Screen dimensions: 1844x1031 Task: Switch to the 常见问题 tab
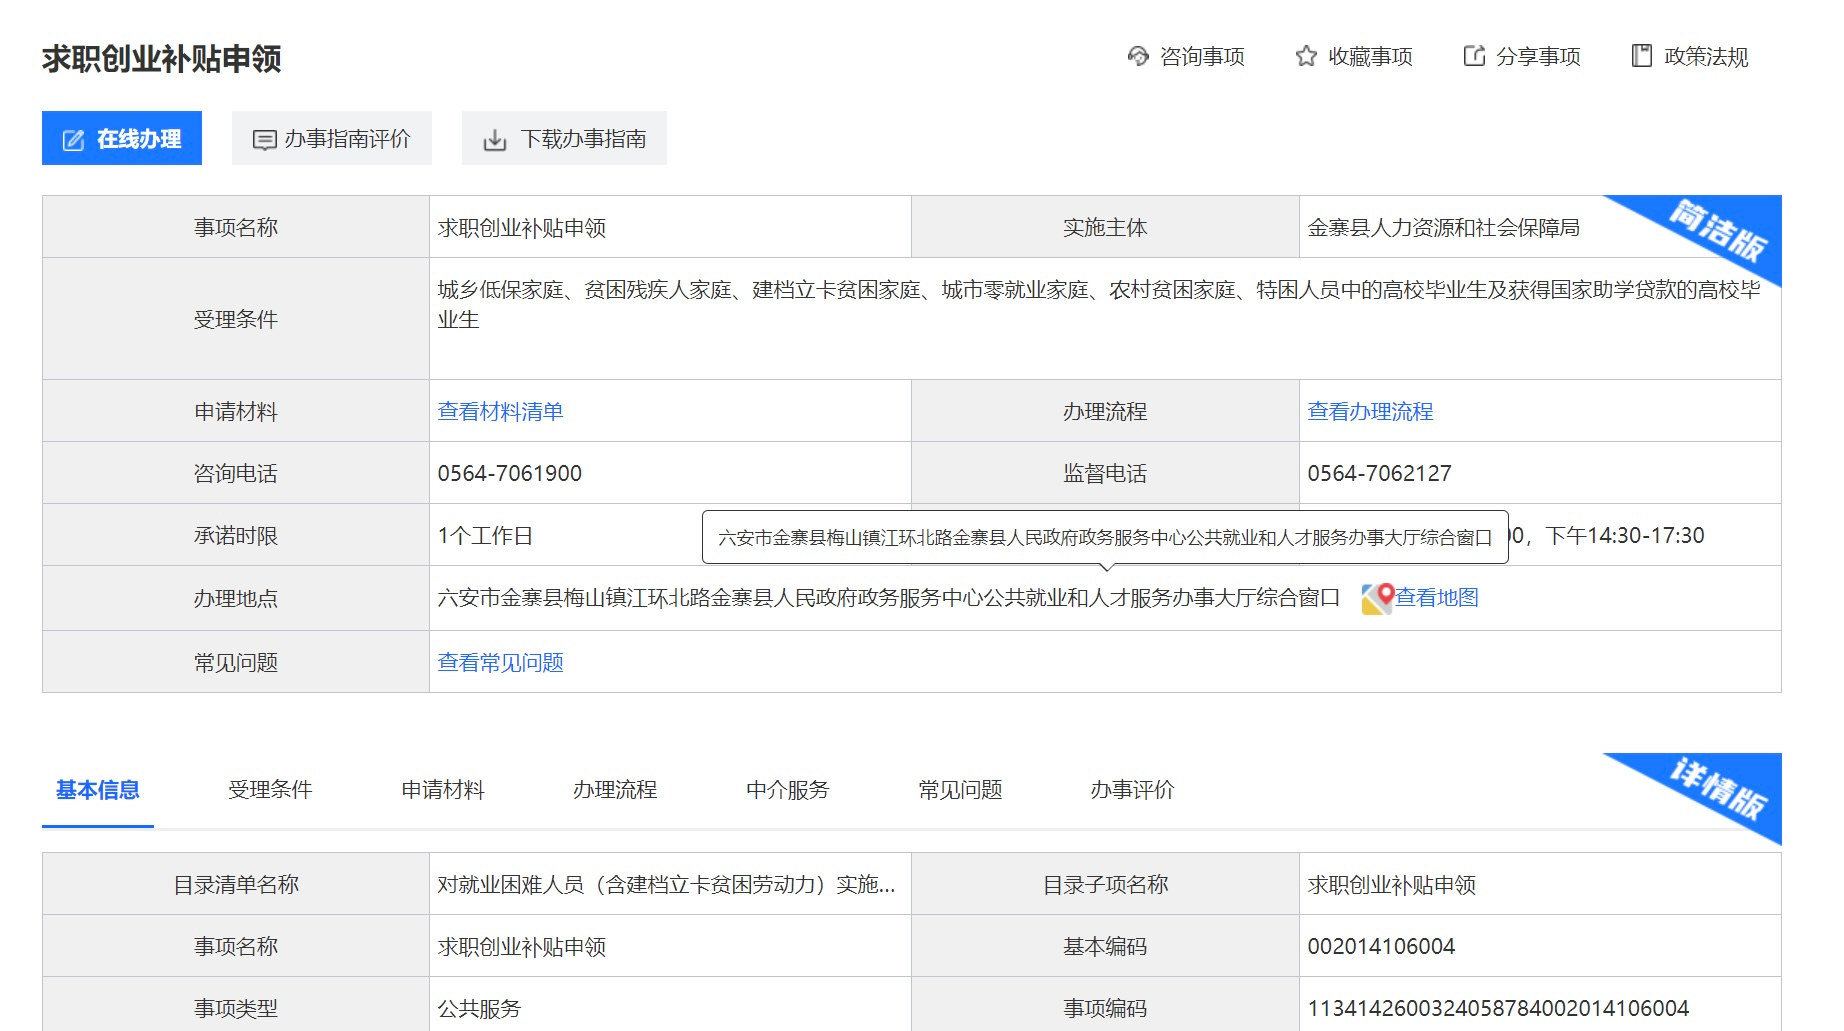click(x=960, y=790)
